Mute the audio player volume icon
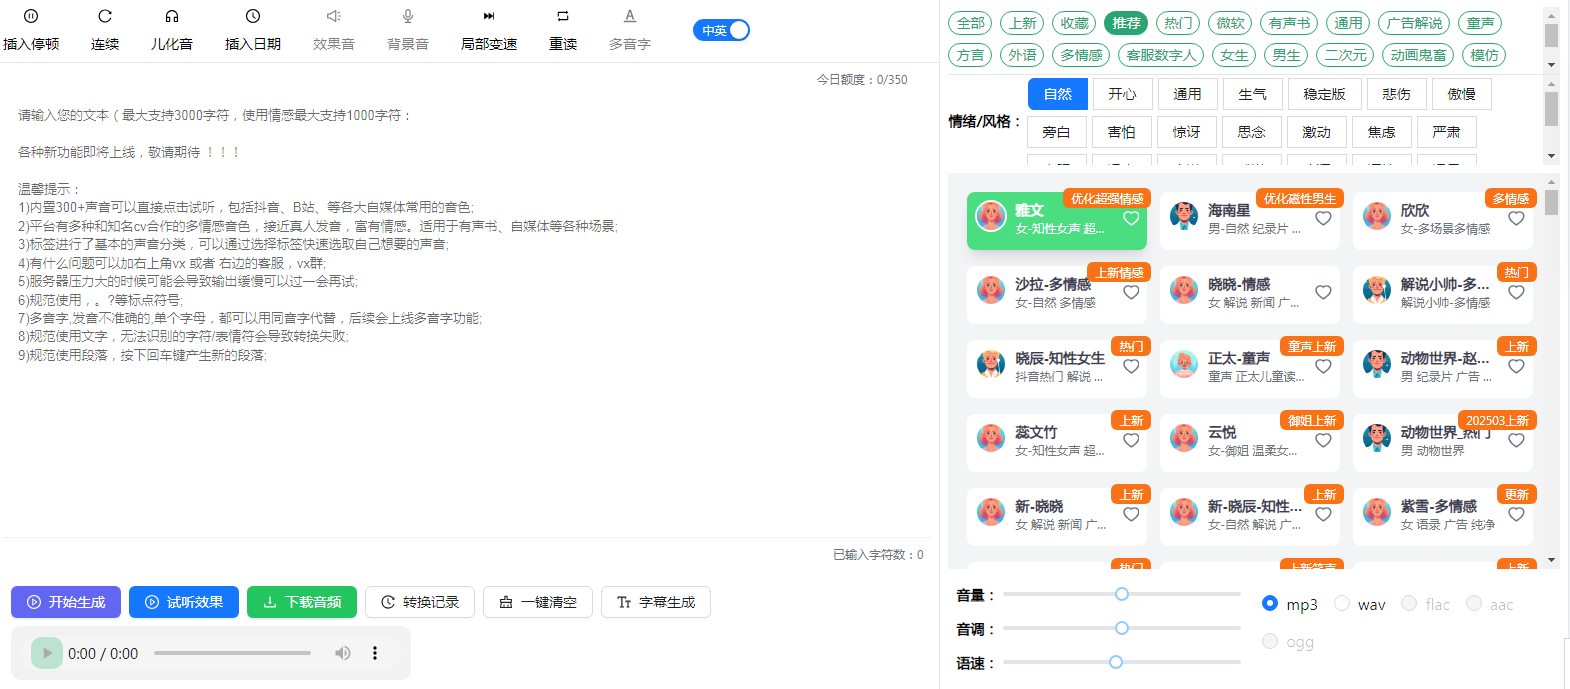The image size is (1570, 689). tap(343, 653)
